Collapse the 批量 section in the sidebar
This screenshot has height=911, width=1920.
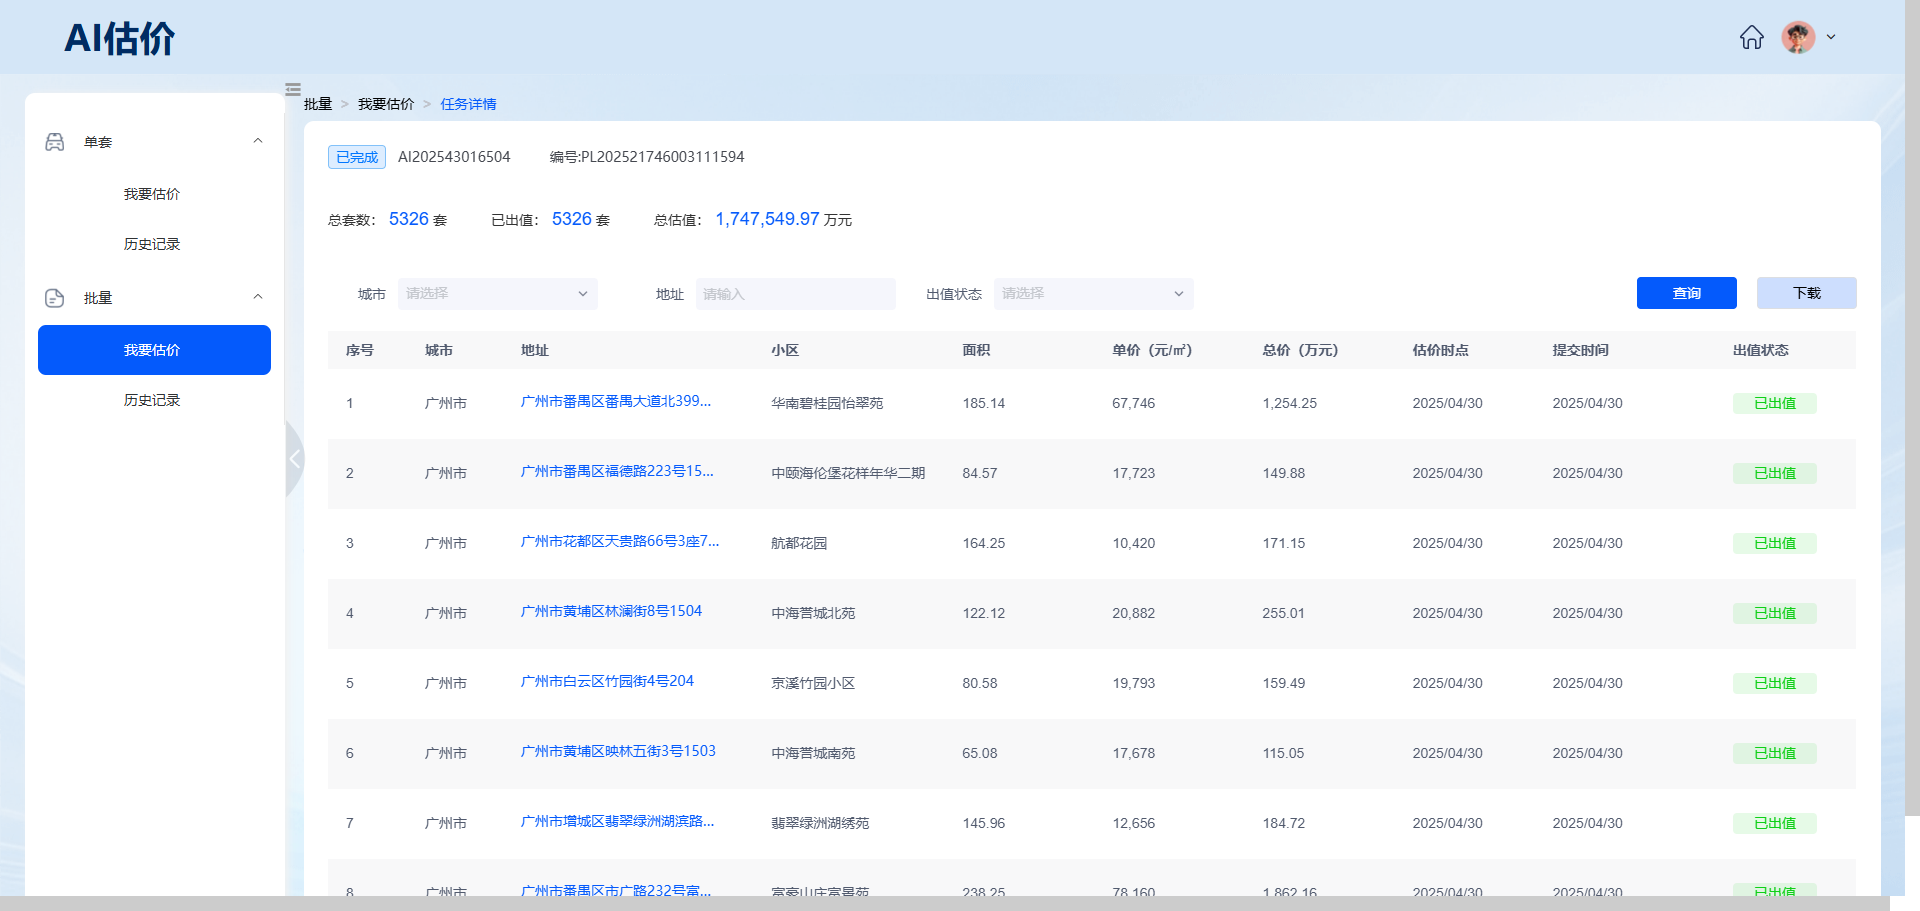(258, 296)
